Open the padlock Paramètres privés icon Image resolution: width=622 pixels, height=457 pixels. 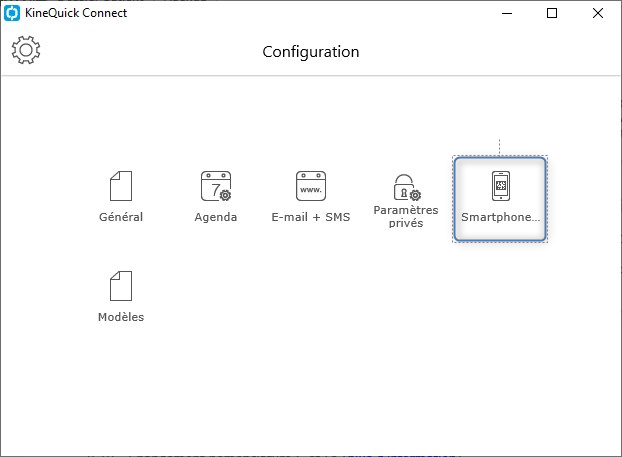(407, 187)
